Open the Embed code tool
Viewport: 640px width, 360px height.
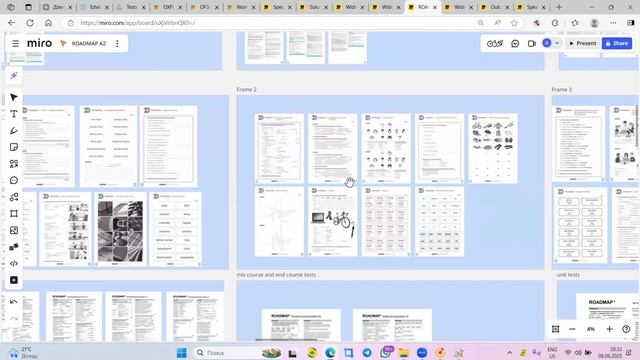click(13, 264)
